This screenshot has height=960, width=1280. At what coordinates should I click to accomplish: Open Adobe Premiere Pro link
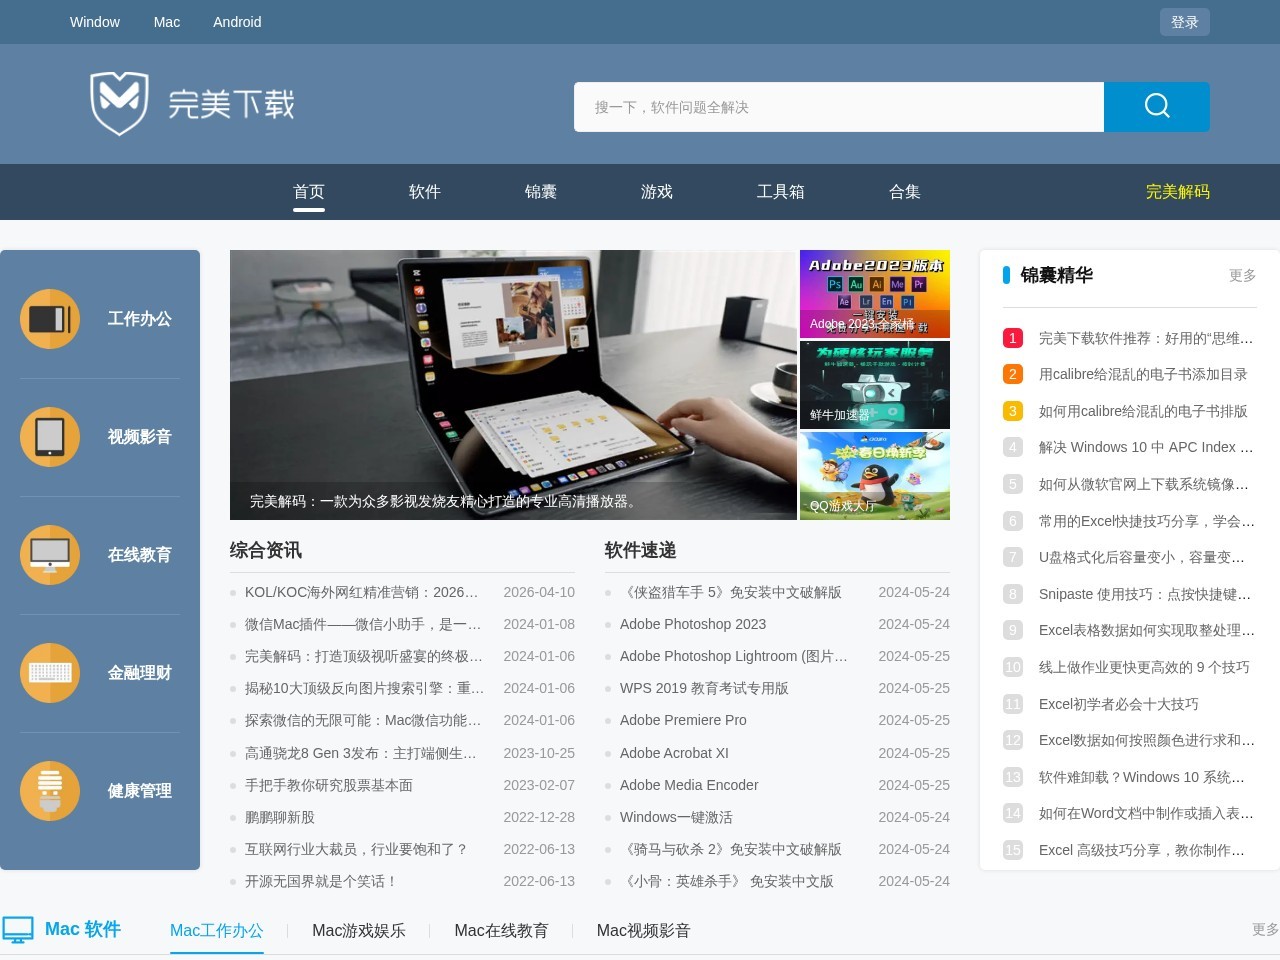(683, 720)
